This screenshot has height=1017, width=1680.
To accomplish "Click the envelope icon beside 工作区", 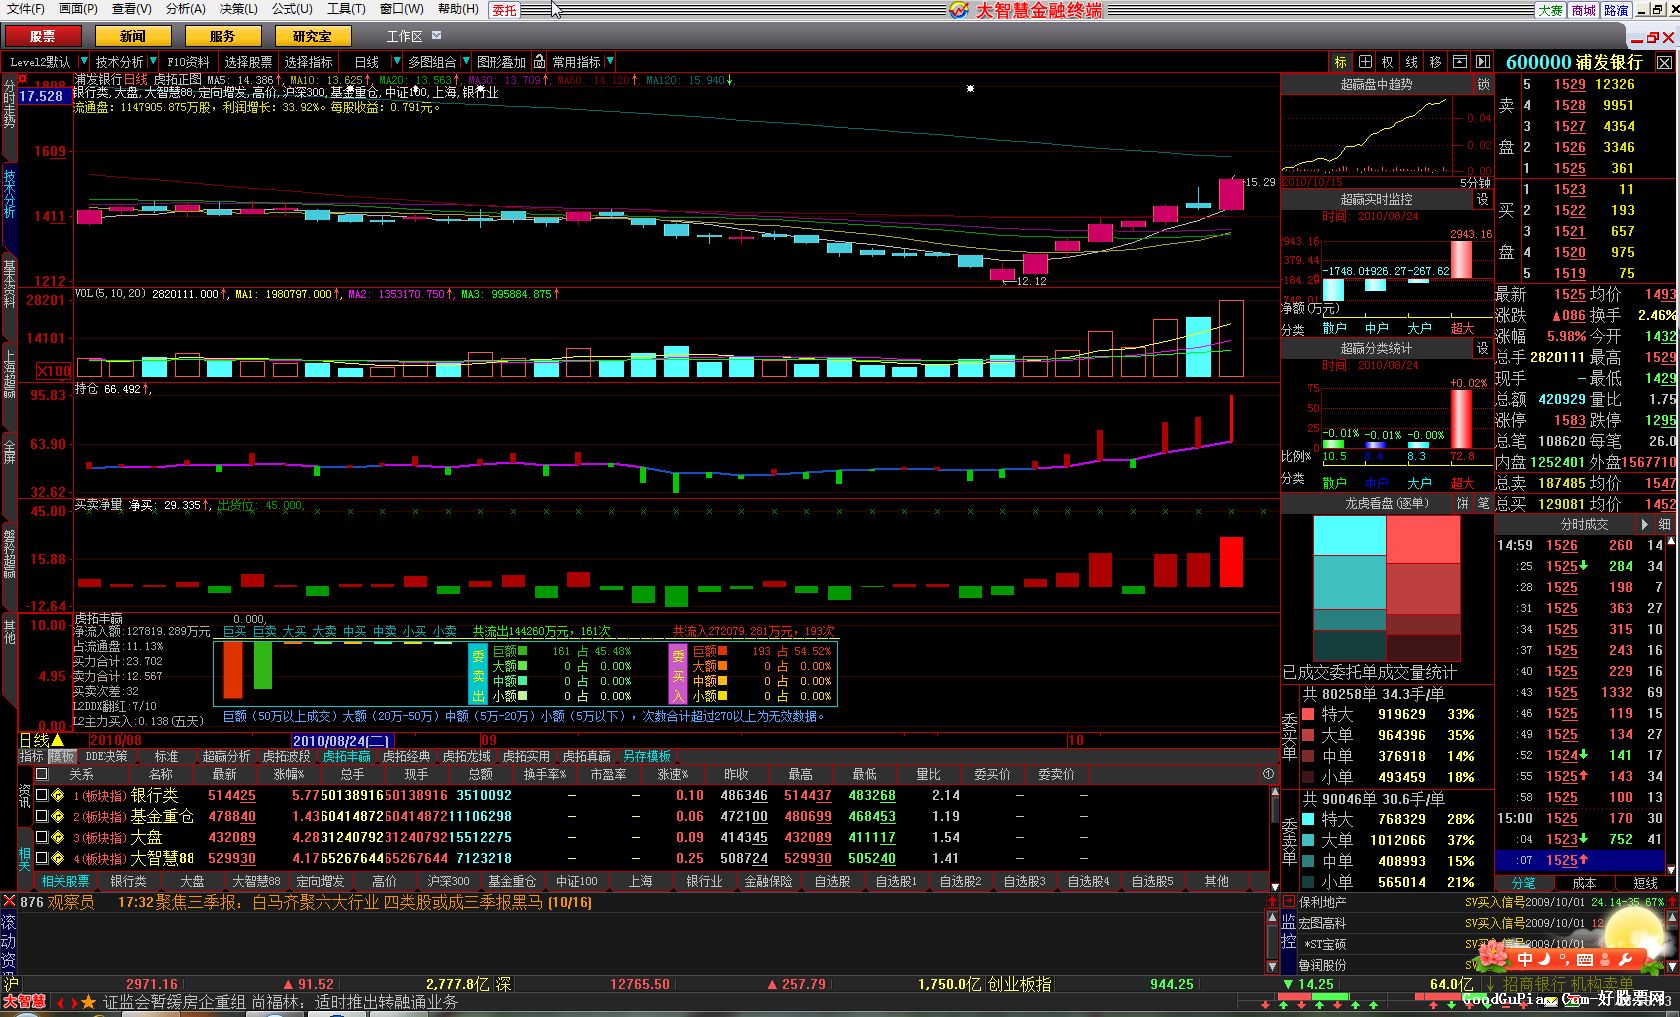I will [x=436, y=35].
